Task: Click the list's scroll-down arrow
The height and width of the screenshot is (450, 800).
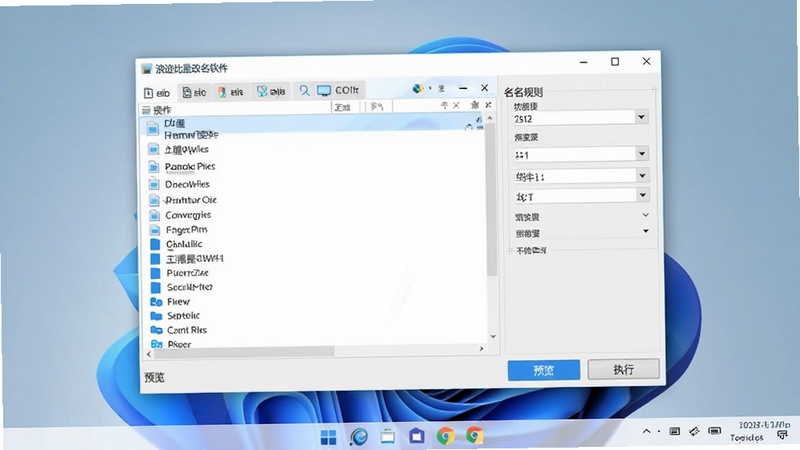Action: pyautogui.click(x=493, y=336)
